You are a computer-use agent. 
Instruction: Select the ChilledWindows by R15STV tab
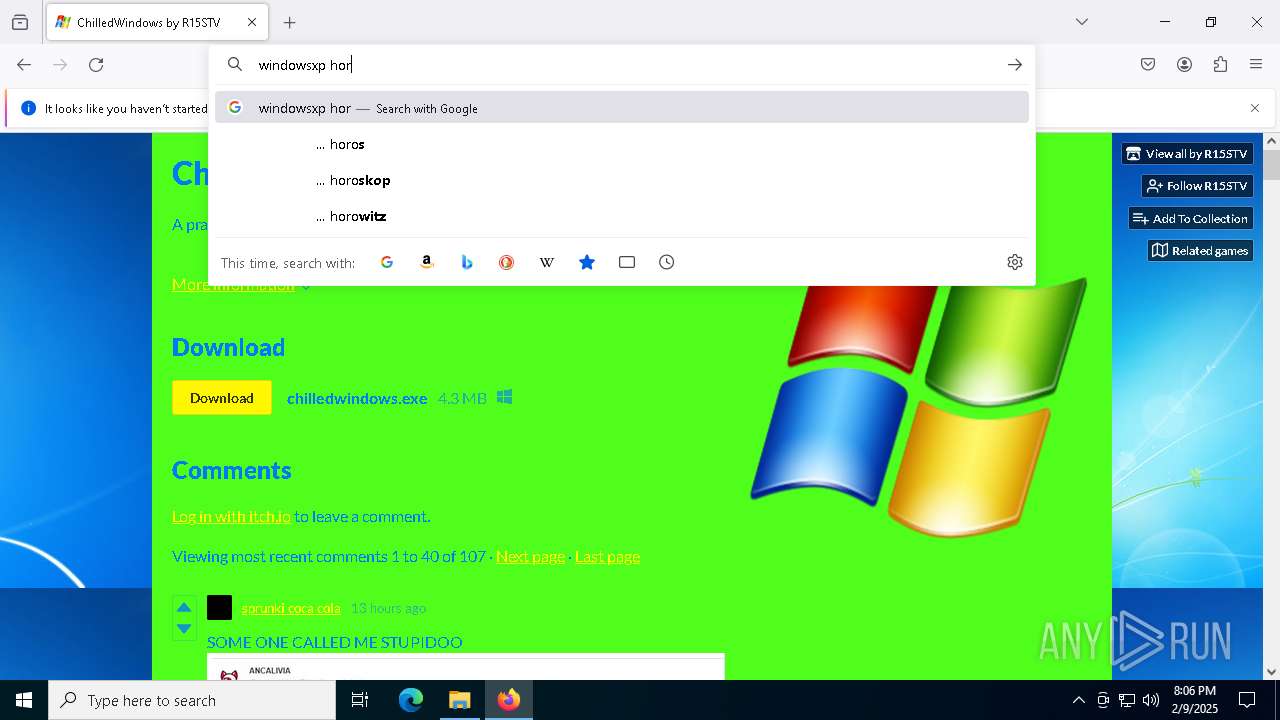[x=157, y=22]
